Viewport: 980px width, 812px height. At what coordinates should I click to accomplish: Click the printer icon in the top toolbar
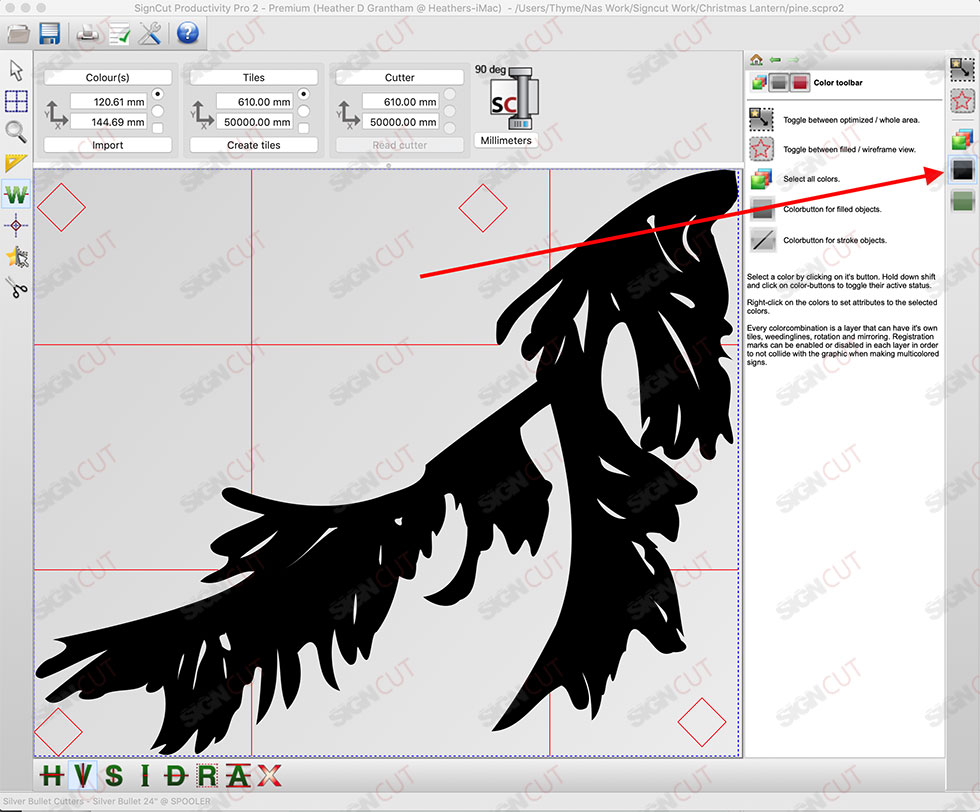[88, 33]
